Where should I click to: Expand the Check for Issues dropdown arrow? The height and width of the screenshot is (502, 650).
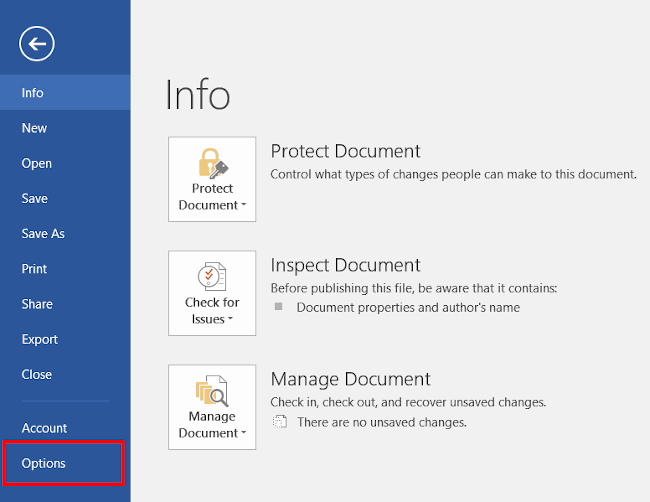[x=231, y=320]
